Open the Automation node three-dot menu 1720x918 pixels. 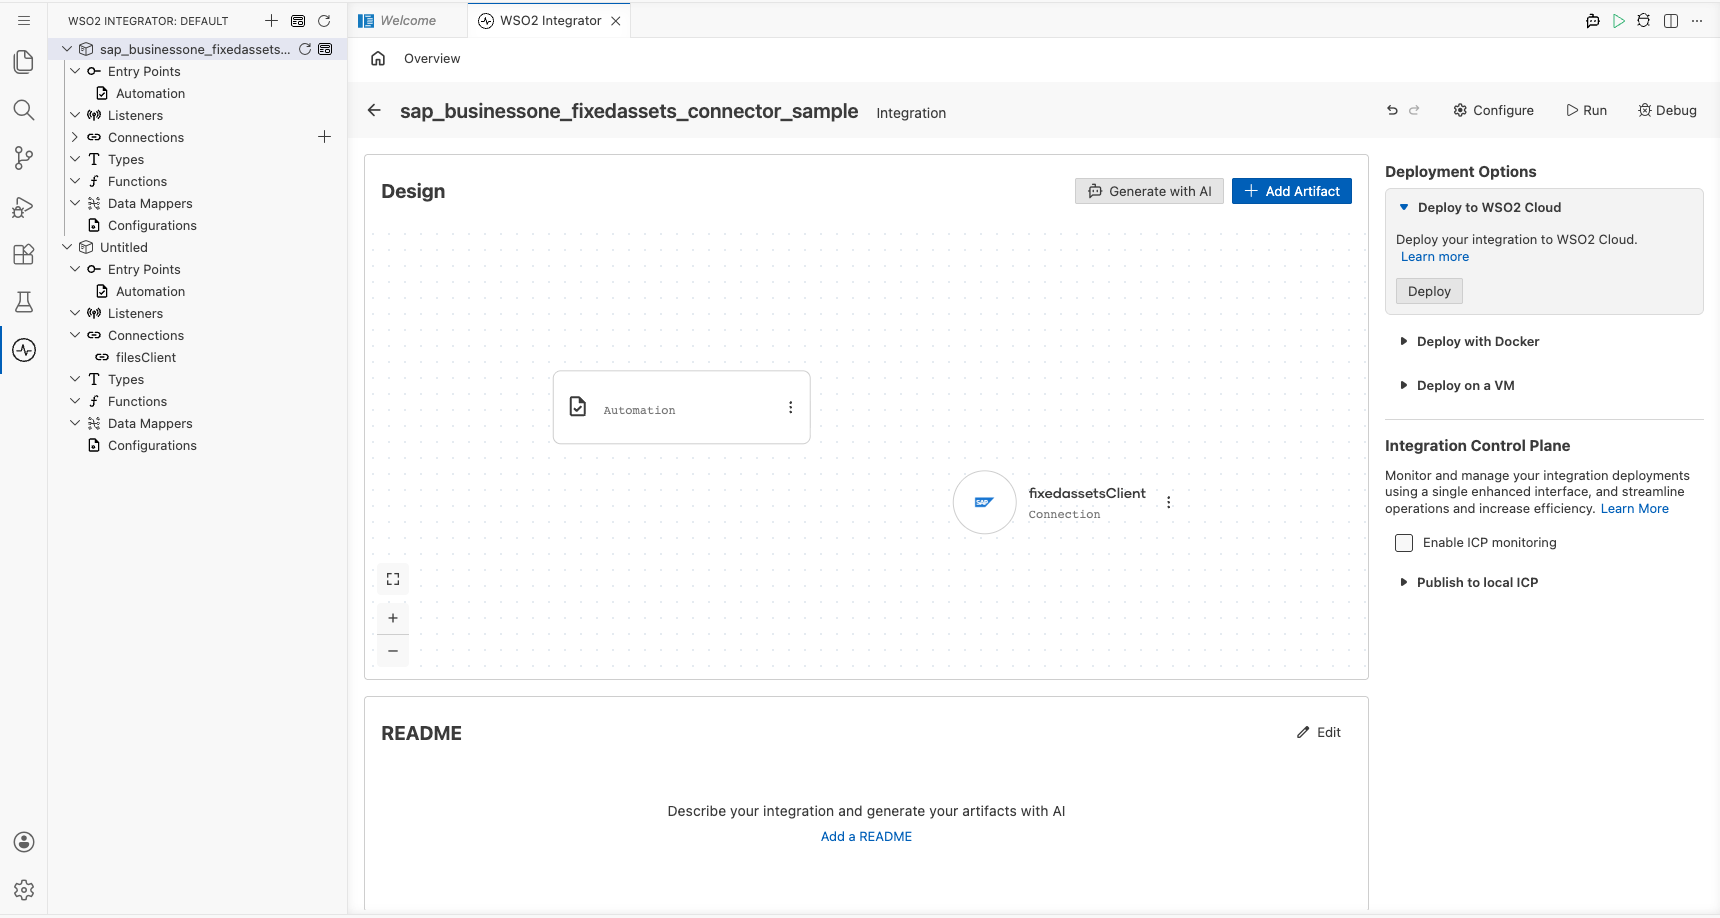790,408
